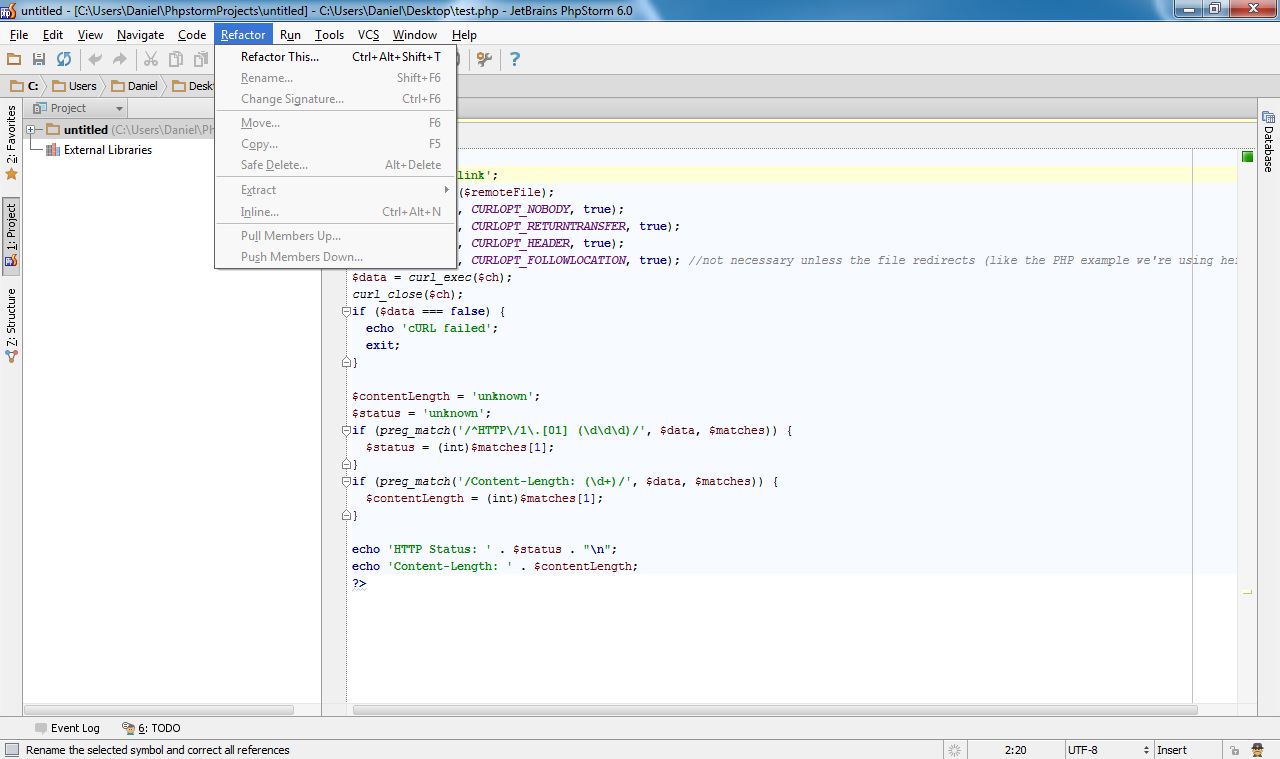Click the editor horizontal scrollbar

[774, 710]
